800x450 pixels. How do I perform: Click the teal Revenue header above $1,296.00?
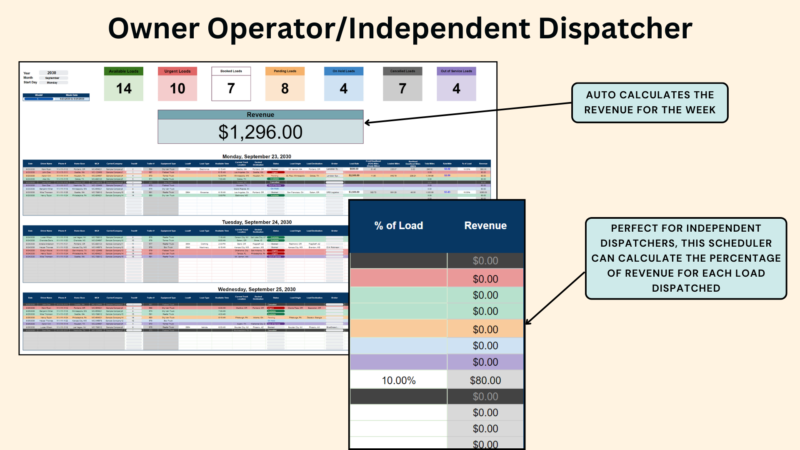(260, 115)
